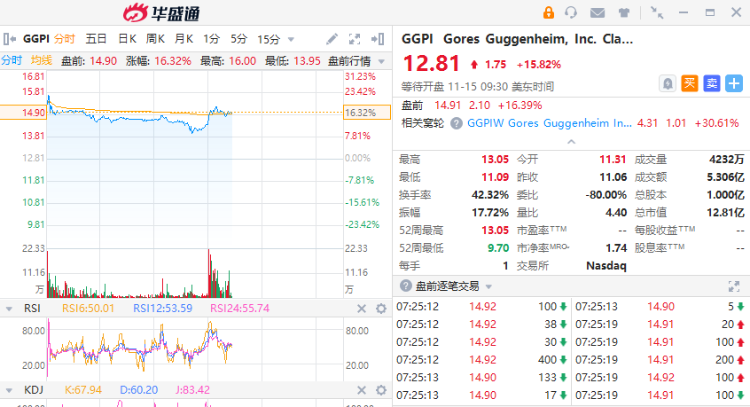Screen dimensions: 750x407
Task: Switch to the 五日 chart tab
Action: 96,39
